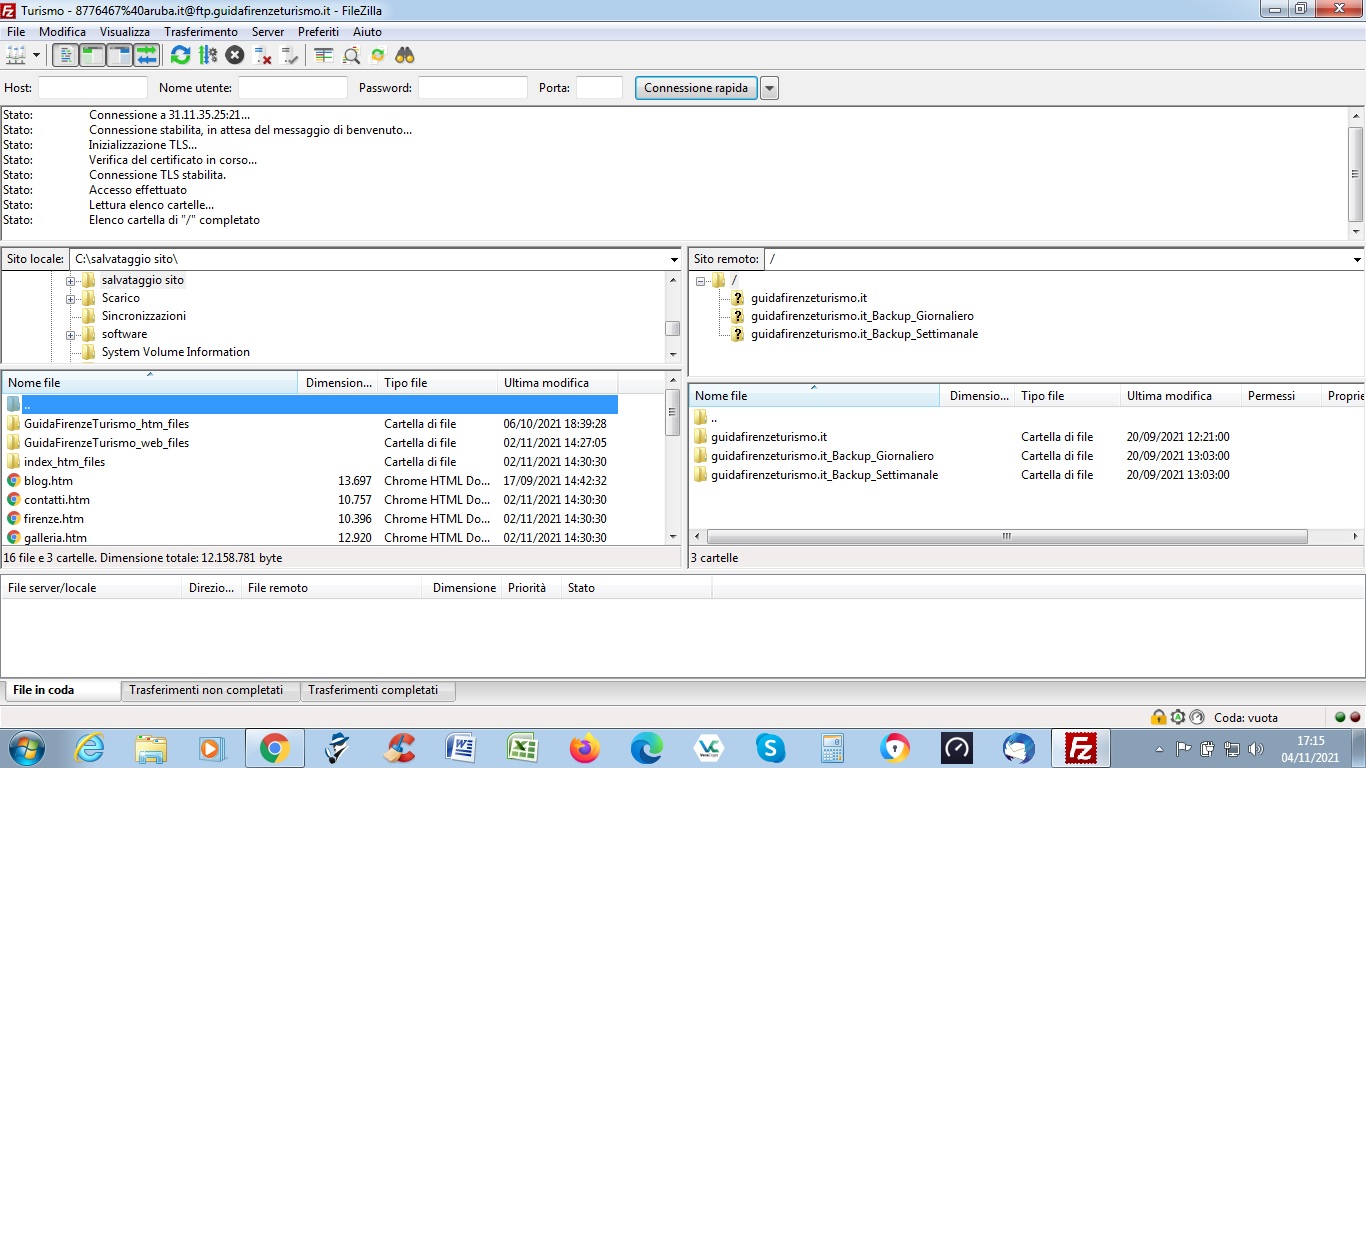Screen dimensions: 1366x1244
Task: Toggle the local directory tree view
Action: (x=92, y=55)
